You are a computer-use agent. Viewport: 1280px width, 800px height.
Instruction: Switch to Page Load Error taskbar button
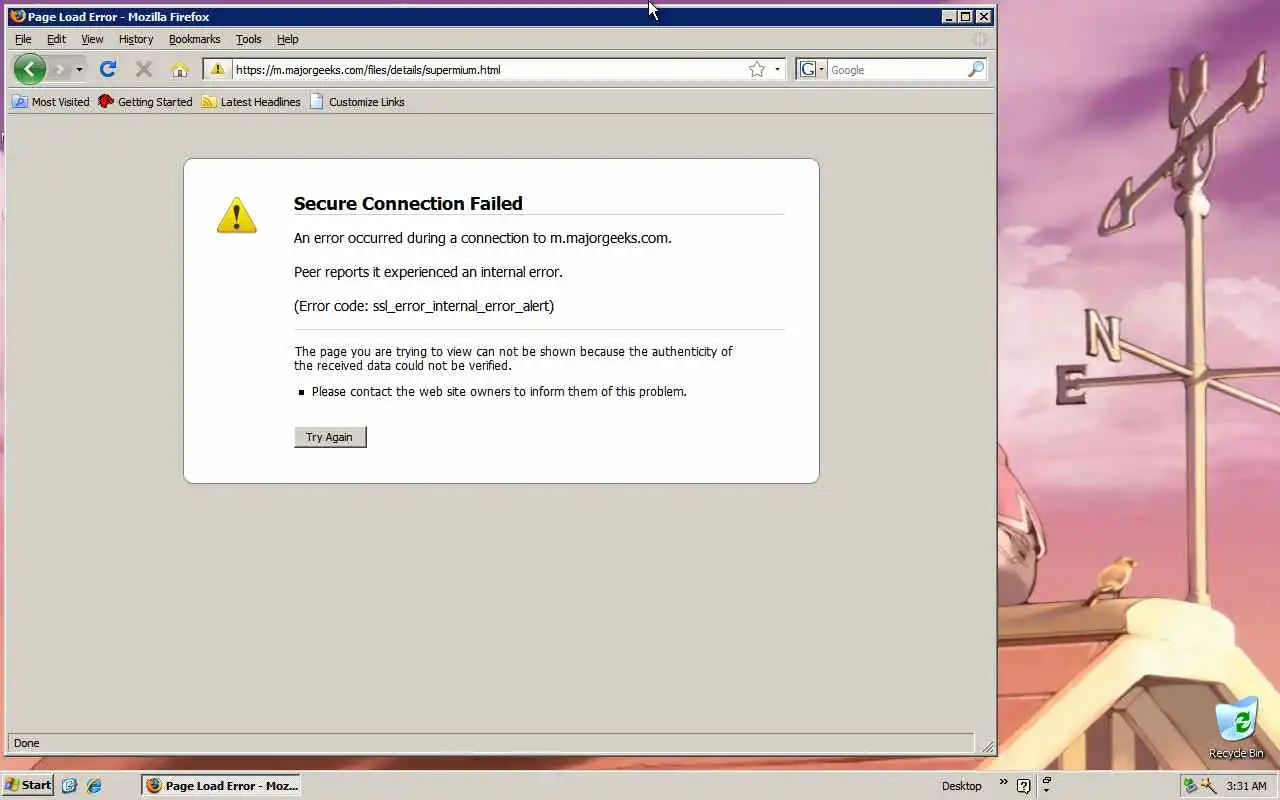220,785
